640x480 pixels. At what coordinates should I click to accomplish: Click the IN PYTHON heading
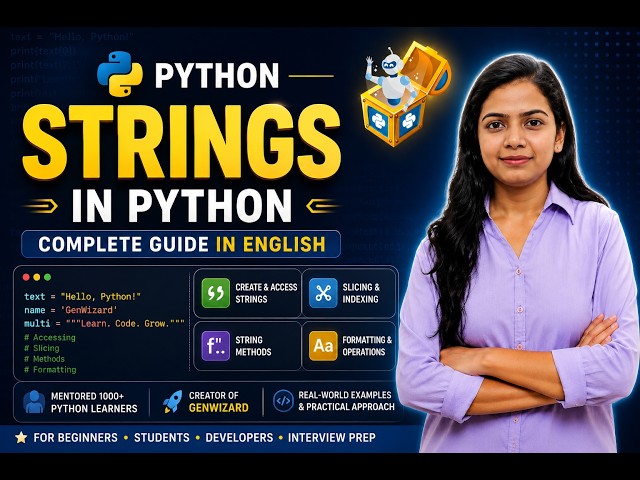pyautogui.click(x=182, y=206)
